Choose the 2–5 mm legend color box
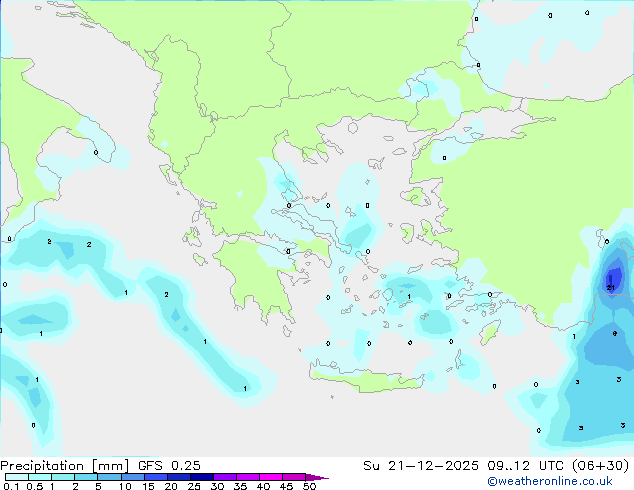The image size is (634, 490). tap(86, 477)
